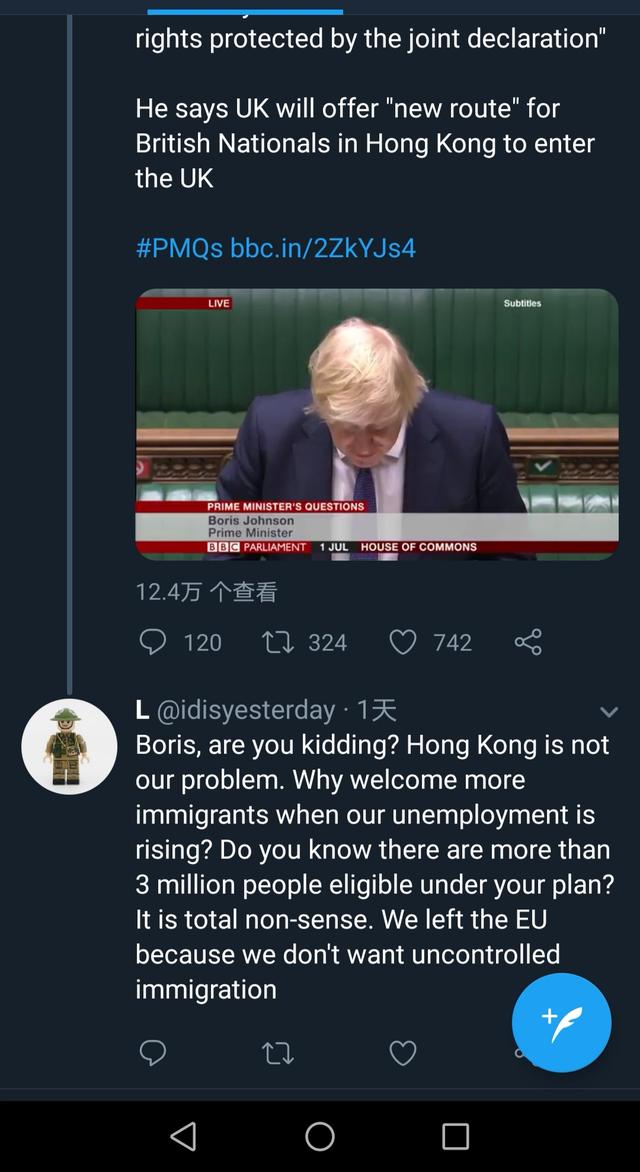
Task: Open Android recent apps square button
Action: [455, 1136]
